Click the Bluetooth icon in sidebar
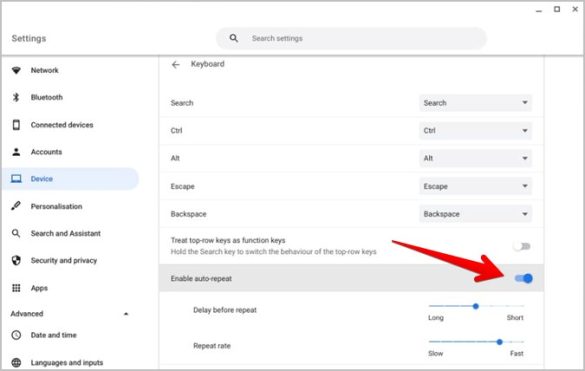 click(16, 97)
